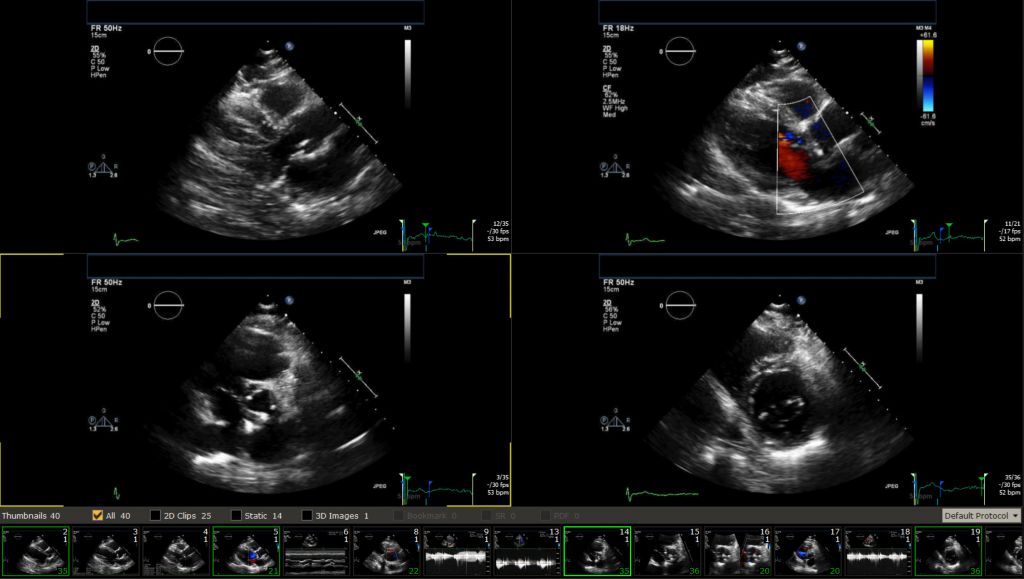This screenshot has width=1024, height=579.
Task: Select green-highlighted thumbnail number 14
Action: coord(597,552)
